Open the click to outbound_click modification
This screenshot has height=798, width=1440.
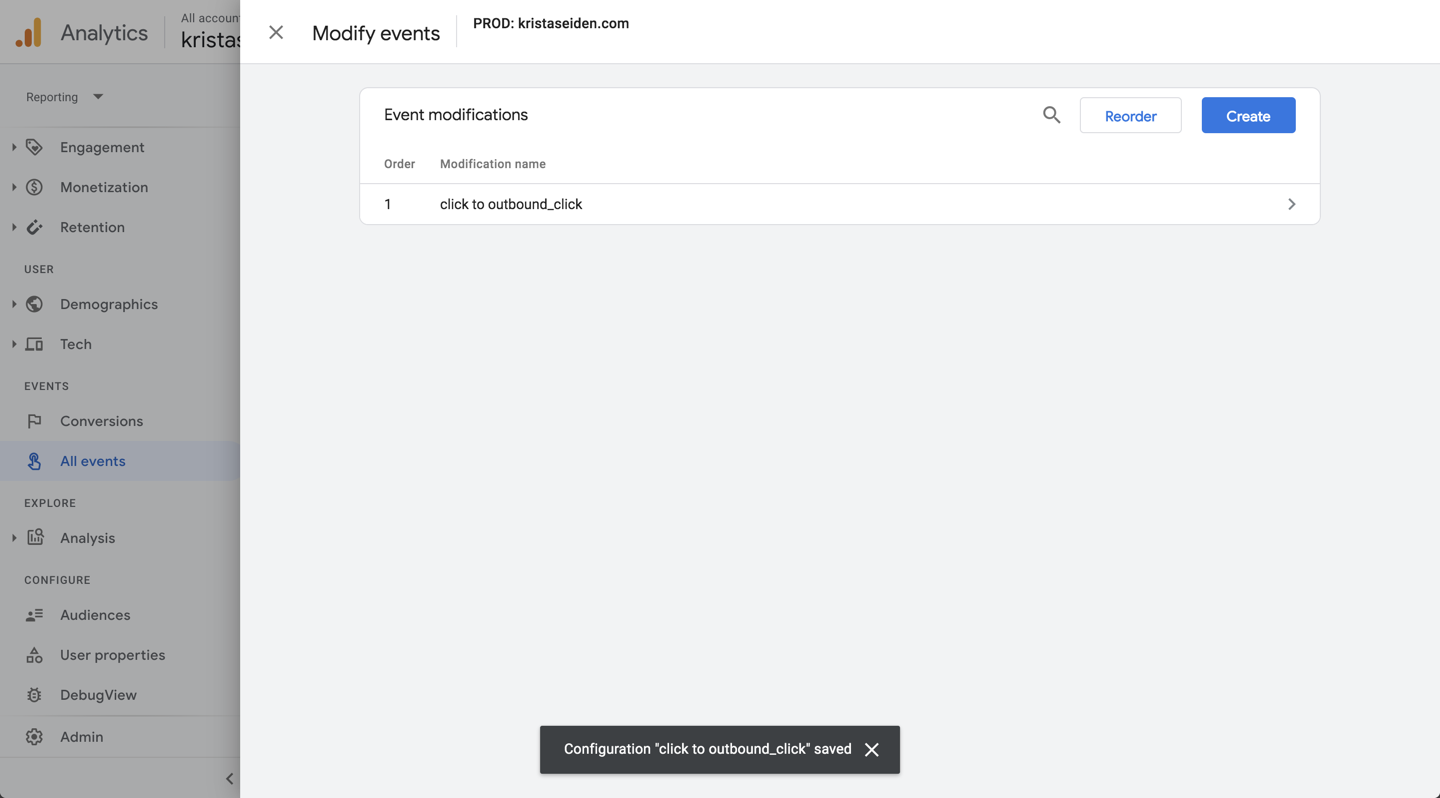coord(839,204)
